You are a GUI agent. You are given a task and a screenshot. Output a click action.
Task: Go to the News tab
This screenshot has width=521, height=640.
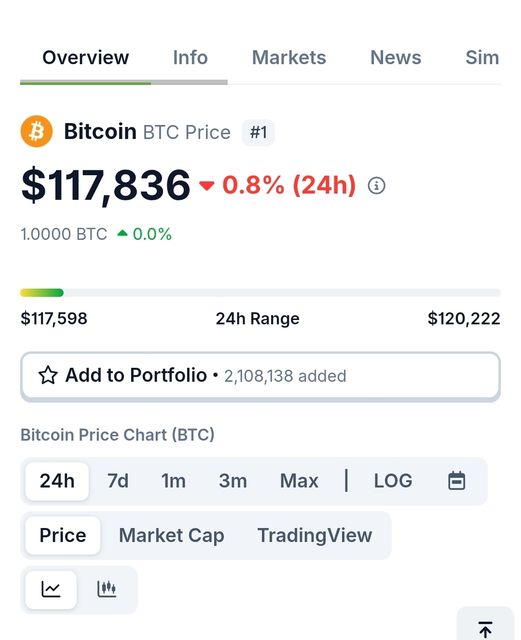(396, 58)
